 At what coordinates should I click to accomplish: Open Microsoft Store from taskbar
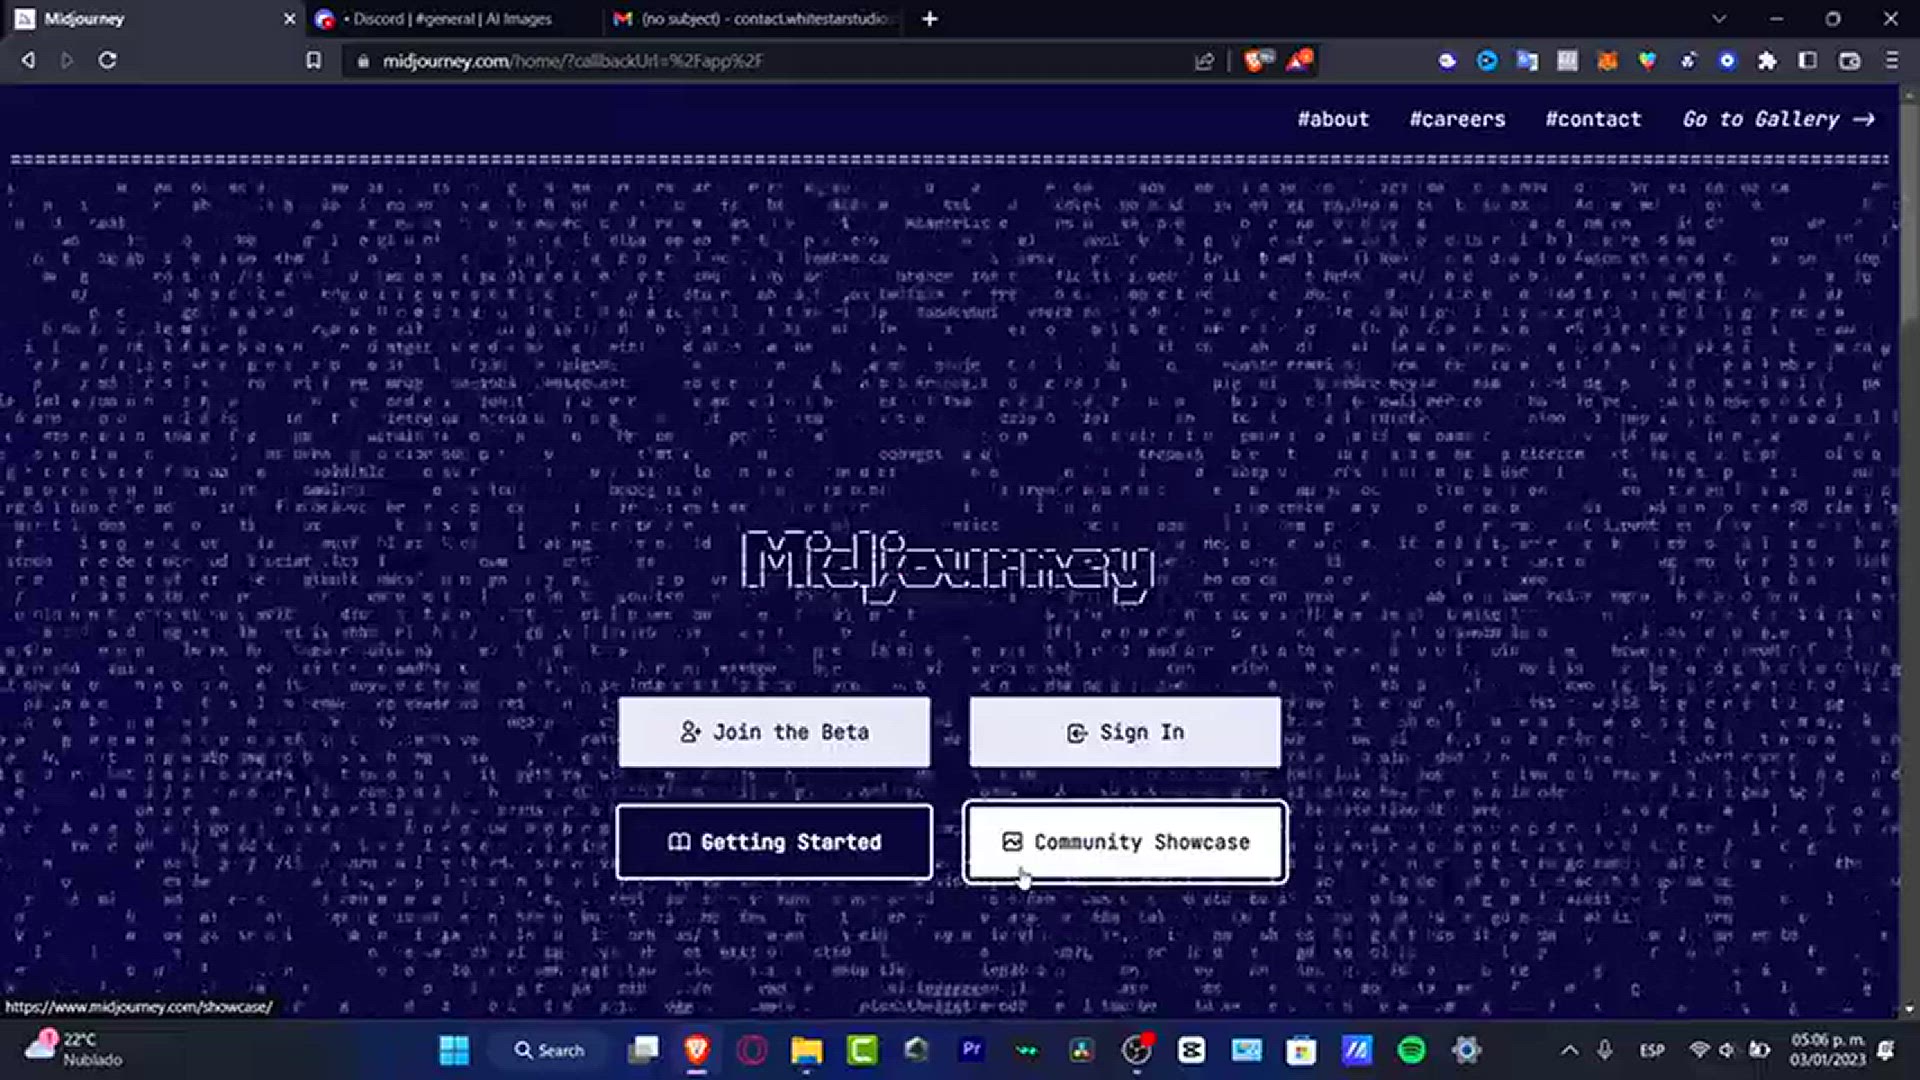(x=1301, y=1050)
